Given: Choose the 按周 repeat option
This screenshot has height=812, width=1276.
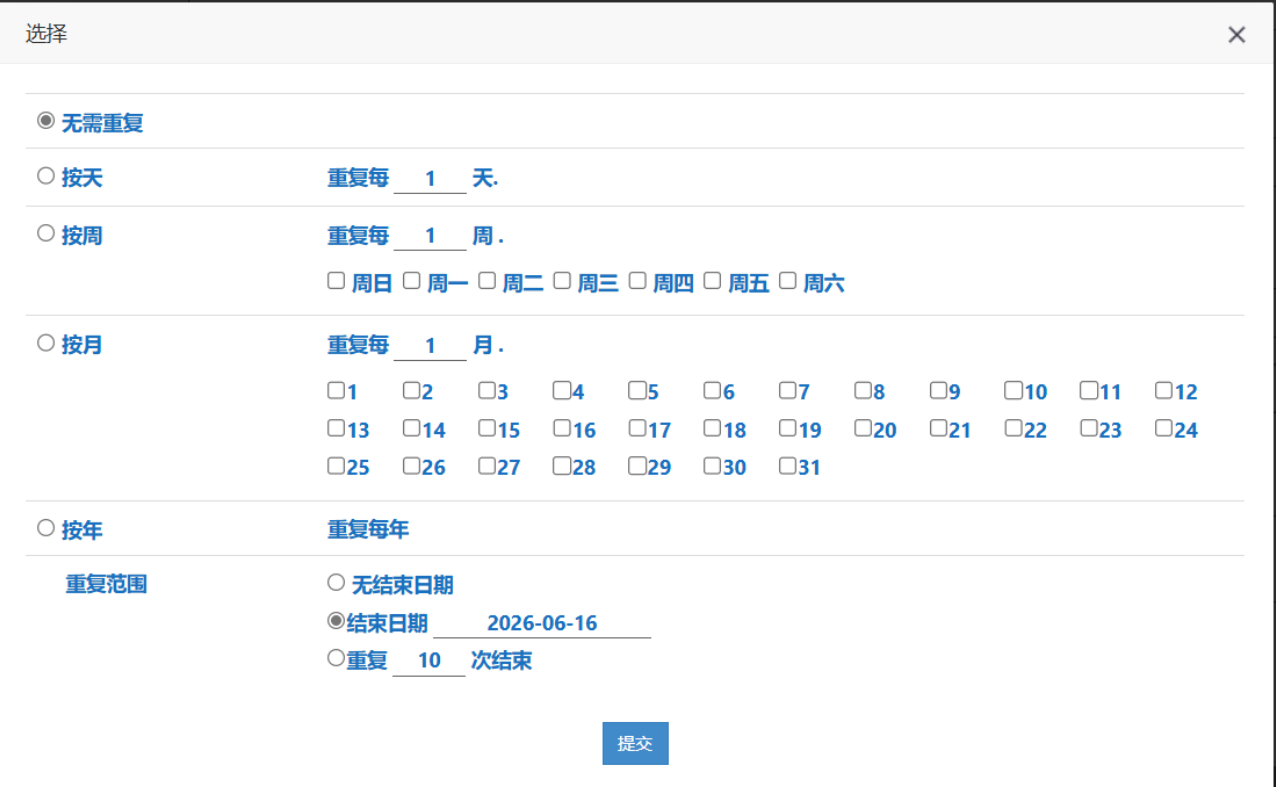Looking at the screenshot, I should coord(45,233).
